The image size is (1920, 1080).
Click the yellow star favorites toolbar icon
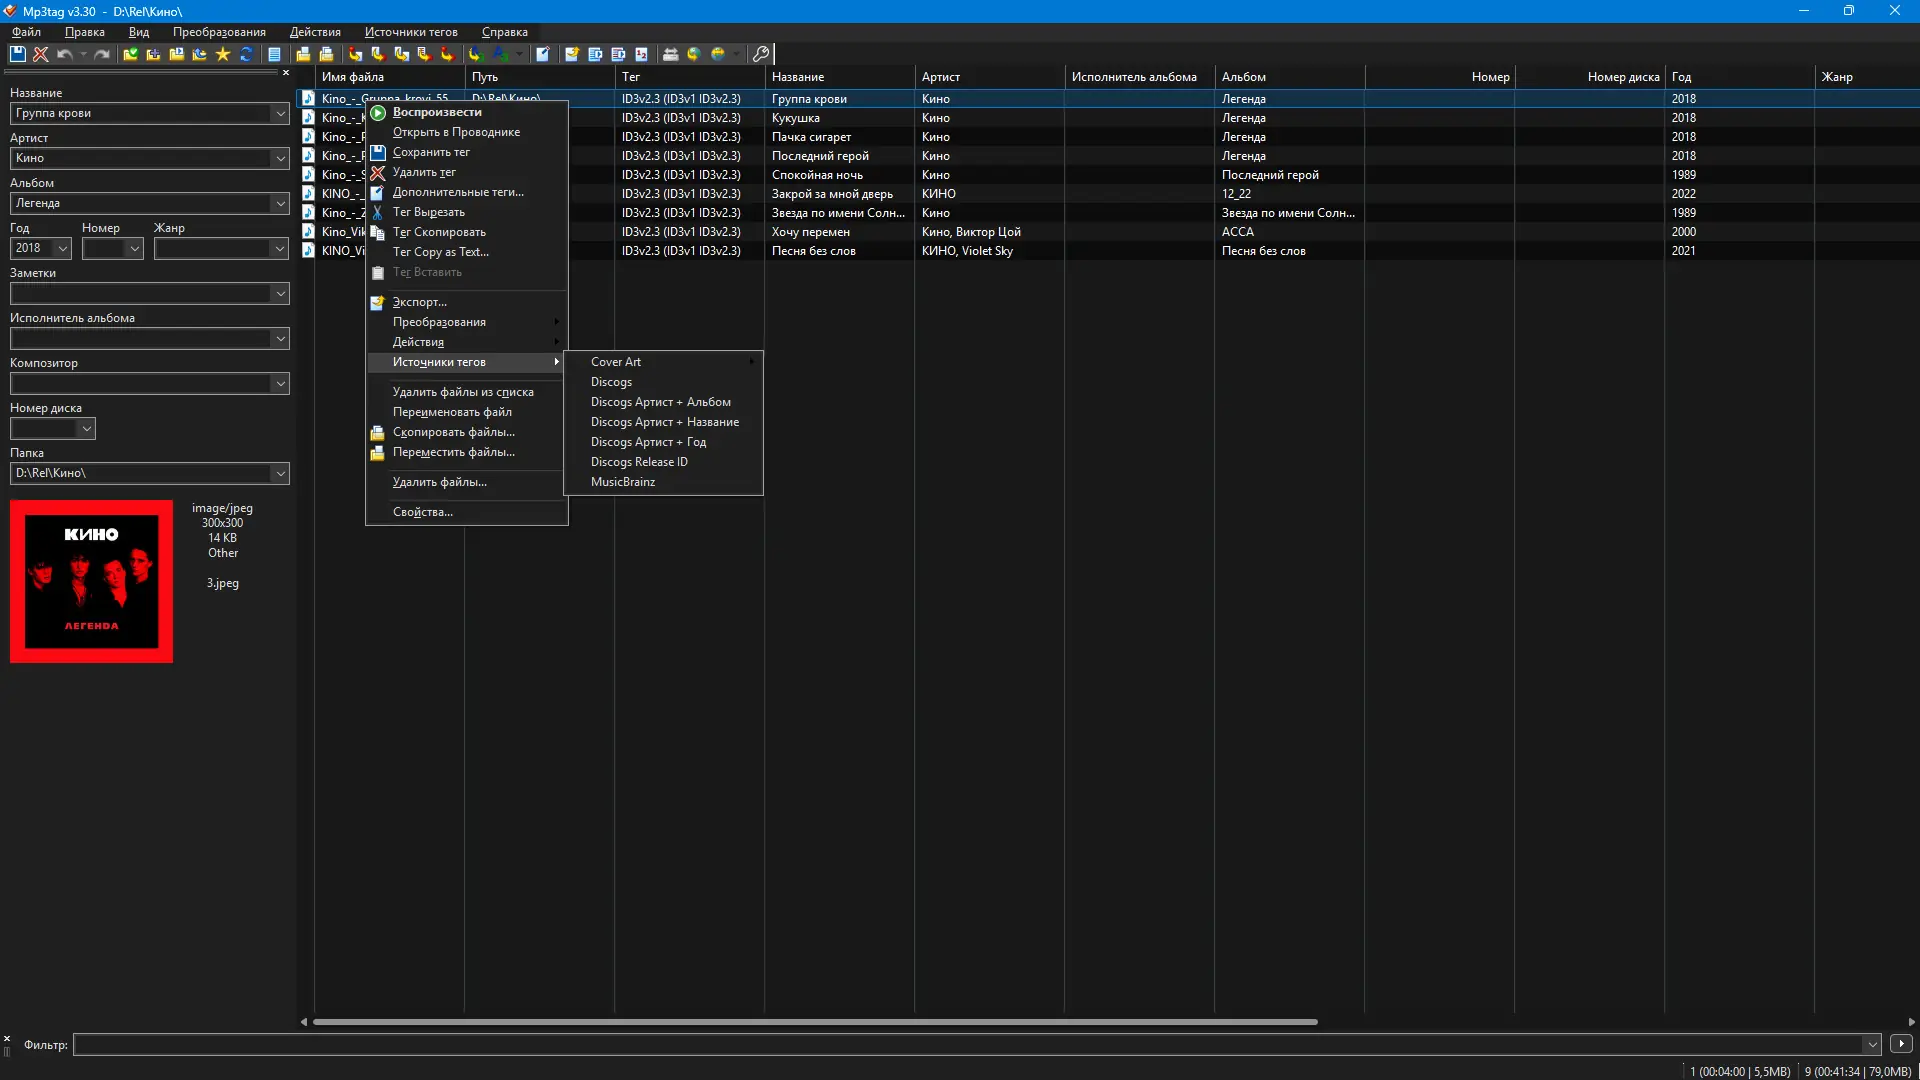[222, 54]
